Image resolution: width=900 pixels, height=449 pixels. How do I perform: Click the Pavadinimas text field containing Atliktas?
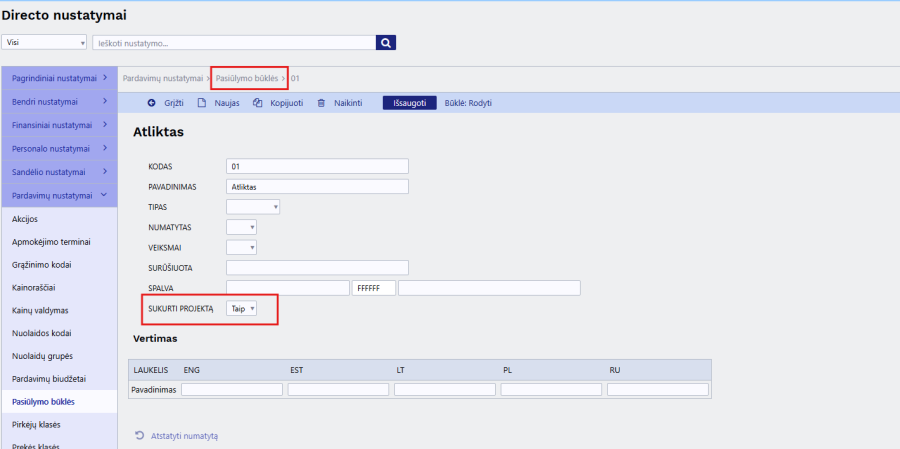(x=317, y=186)
